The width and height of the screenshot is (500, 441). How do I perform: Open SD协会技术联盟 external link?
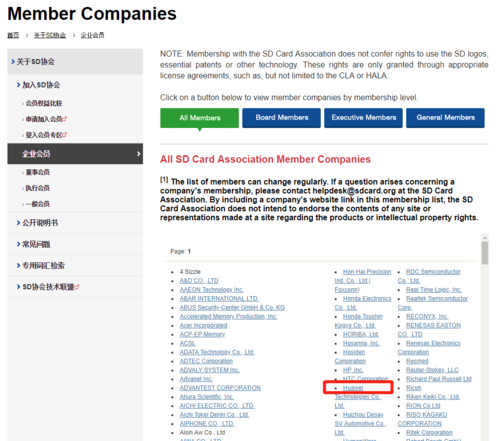coord(51,287)
